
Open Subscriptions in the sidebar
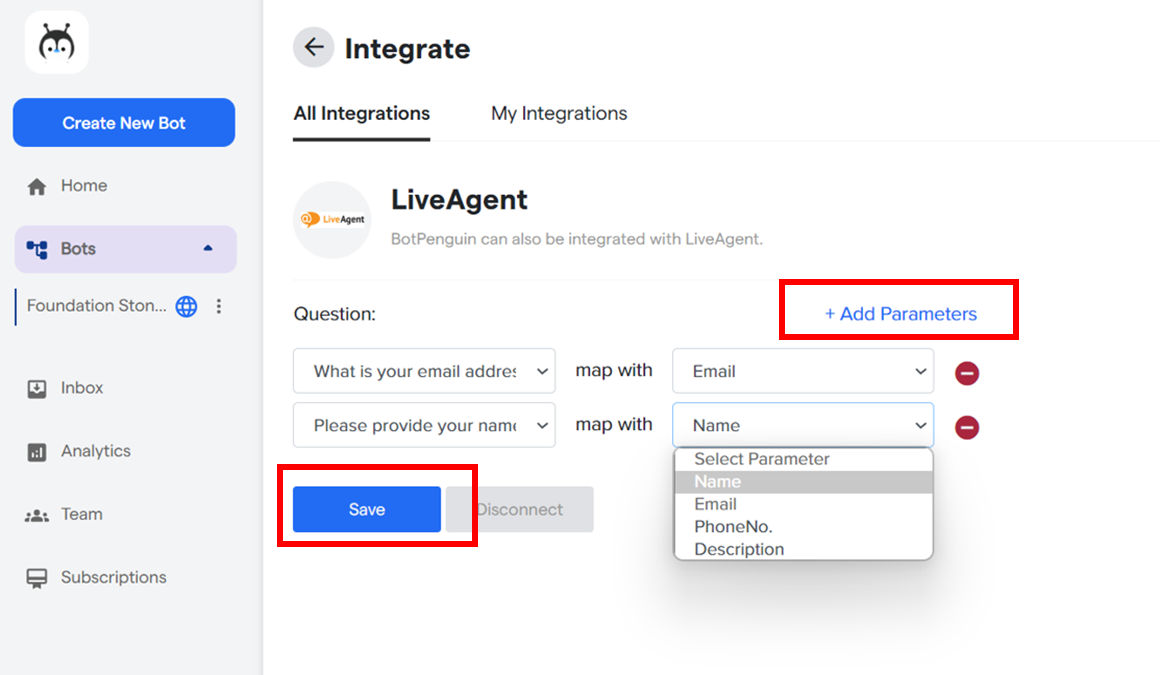(113, 577)
